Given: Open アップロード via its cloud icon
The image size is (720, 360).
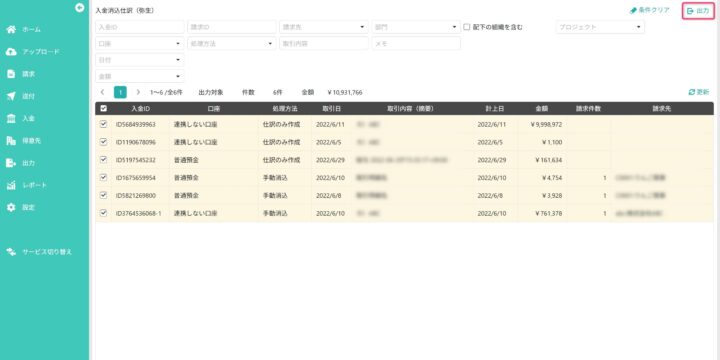Looking at the screenshot, I should click(x=11, y=52).
